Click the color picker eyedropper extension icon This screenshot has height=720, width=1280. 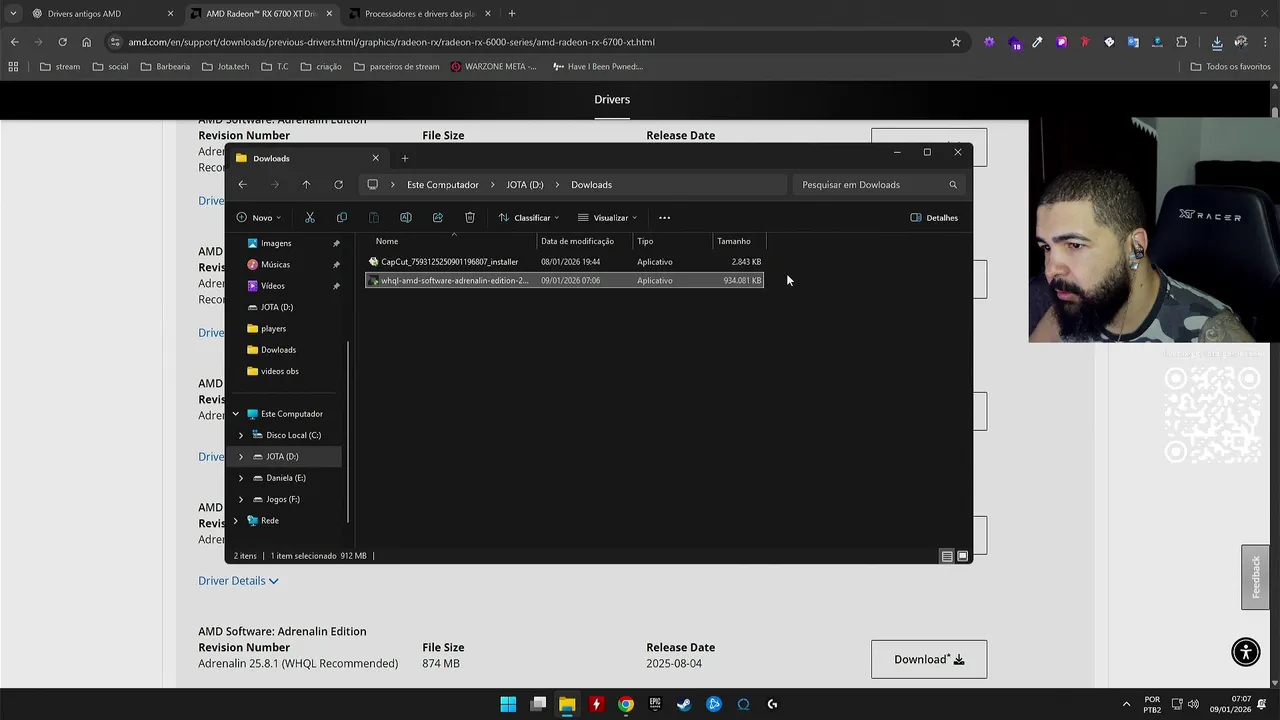1037,42
